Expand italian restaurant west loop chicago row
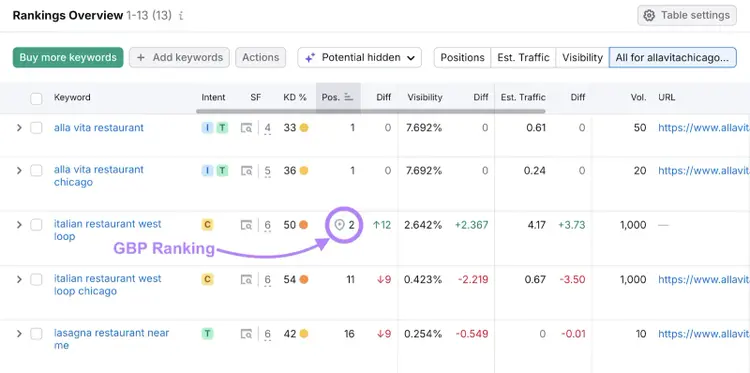 [19, 279]
